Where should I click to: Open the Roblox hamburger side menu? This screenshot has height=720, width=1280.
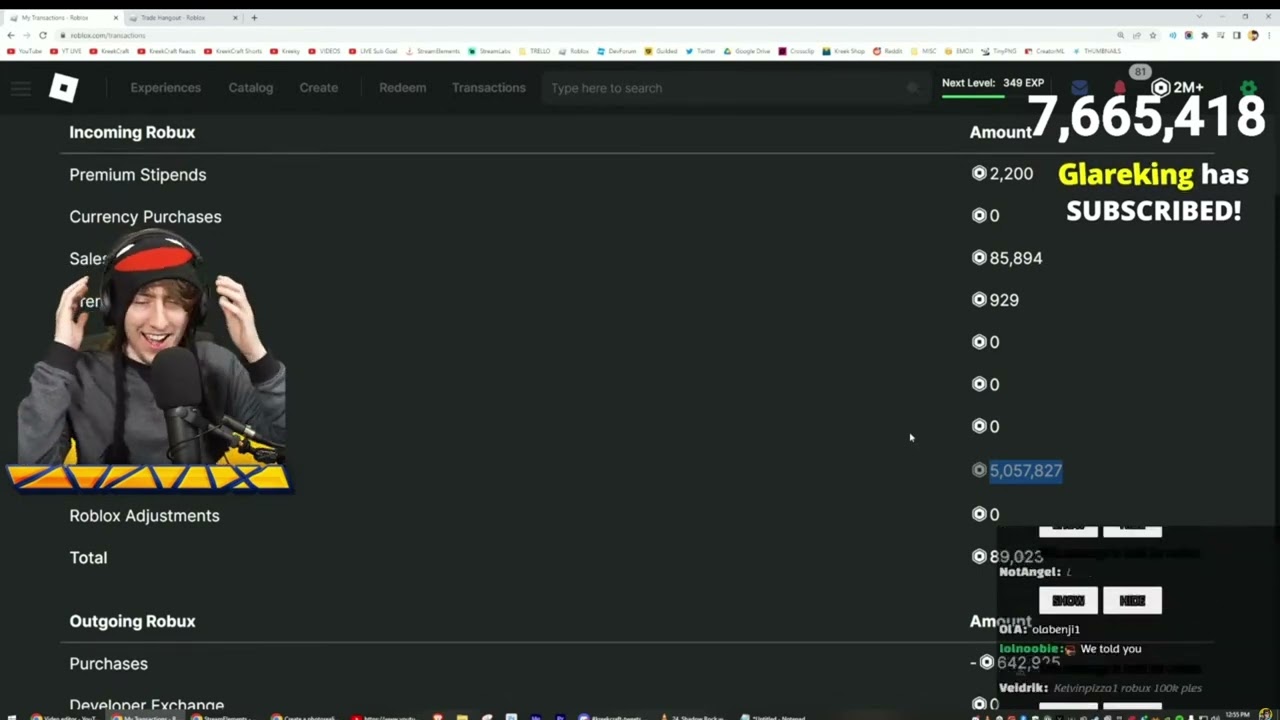tap(21, 88)
